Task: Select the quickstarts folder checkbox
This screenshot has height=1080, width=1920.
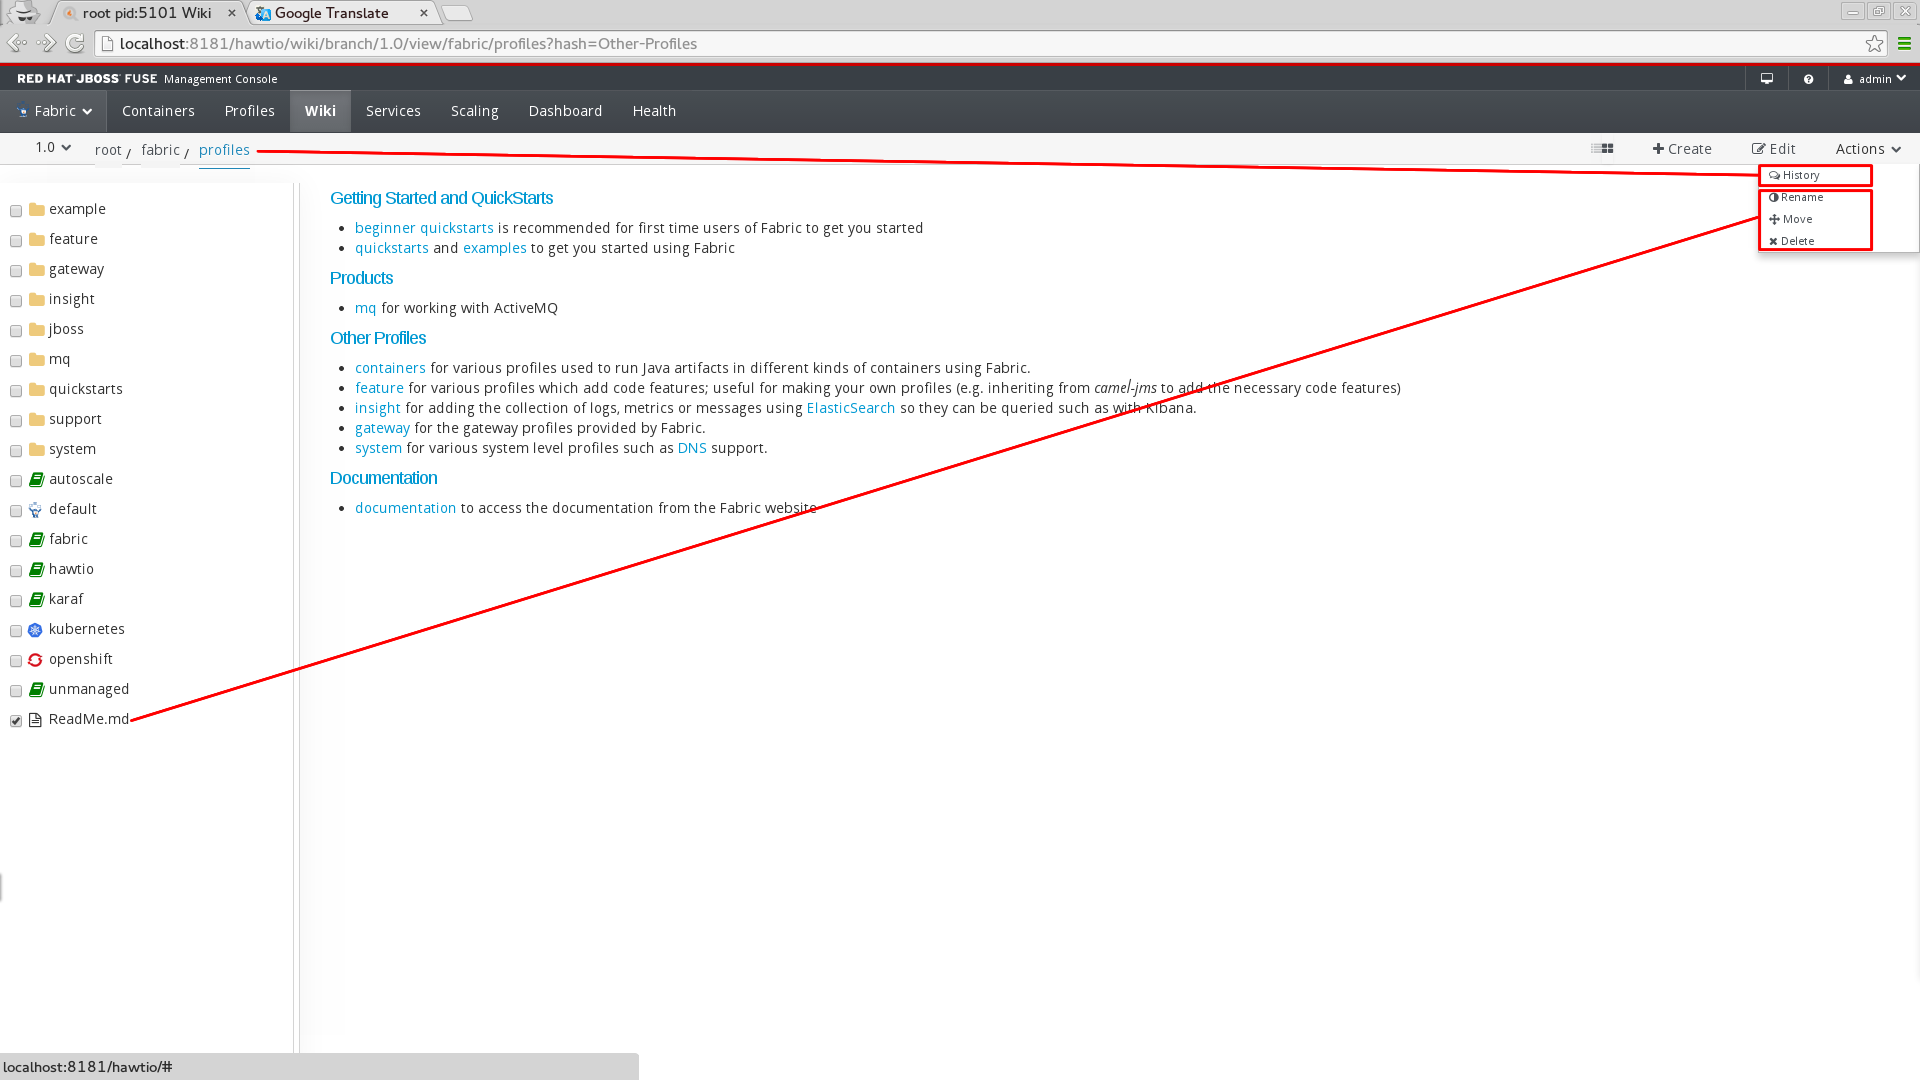Action: click(16, 391)
